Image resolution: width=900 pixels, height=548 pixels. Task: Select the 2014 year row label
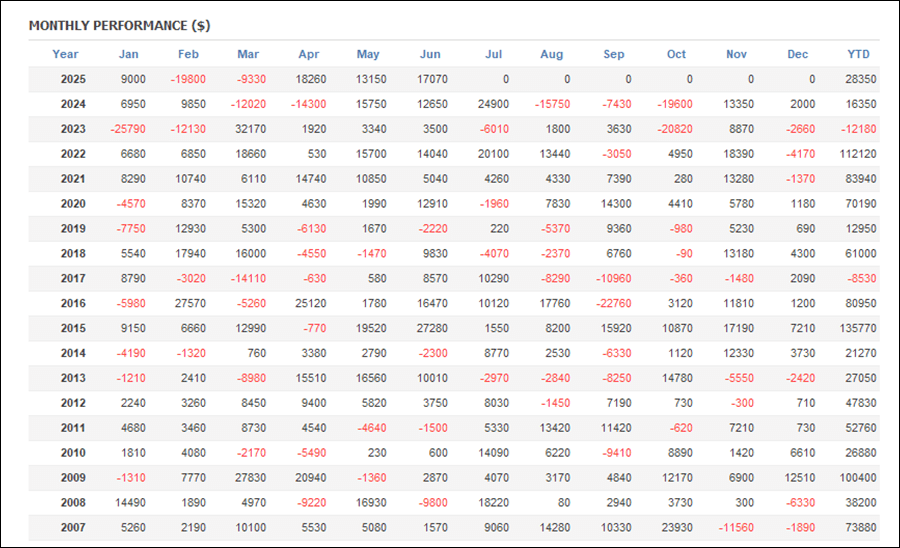click(73, 353)
